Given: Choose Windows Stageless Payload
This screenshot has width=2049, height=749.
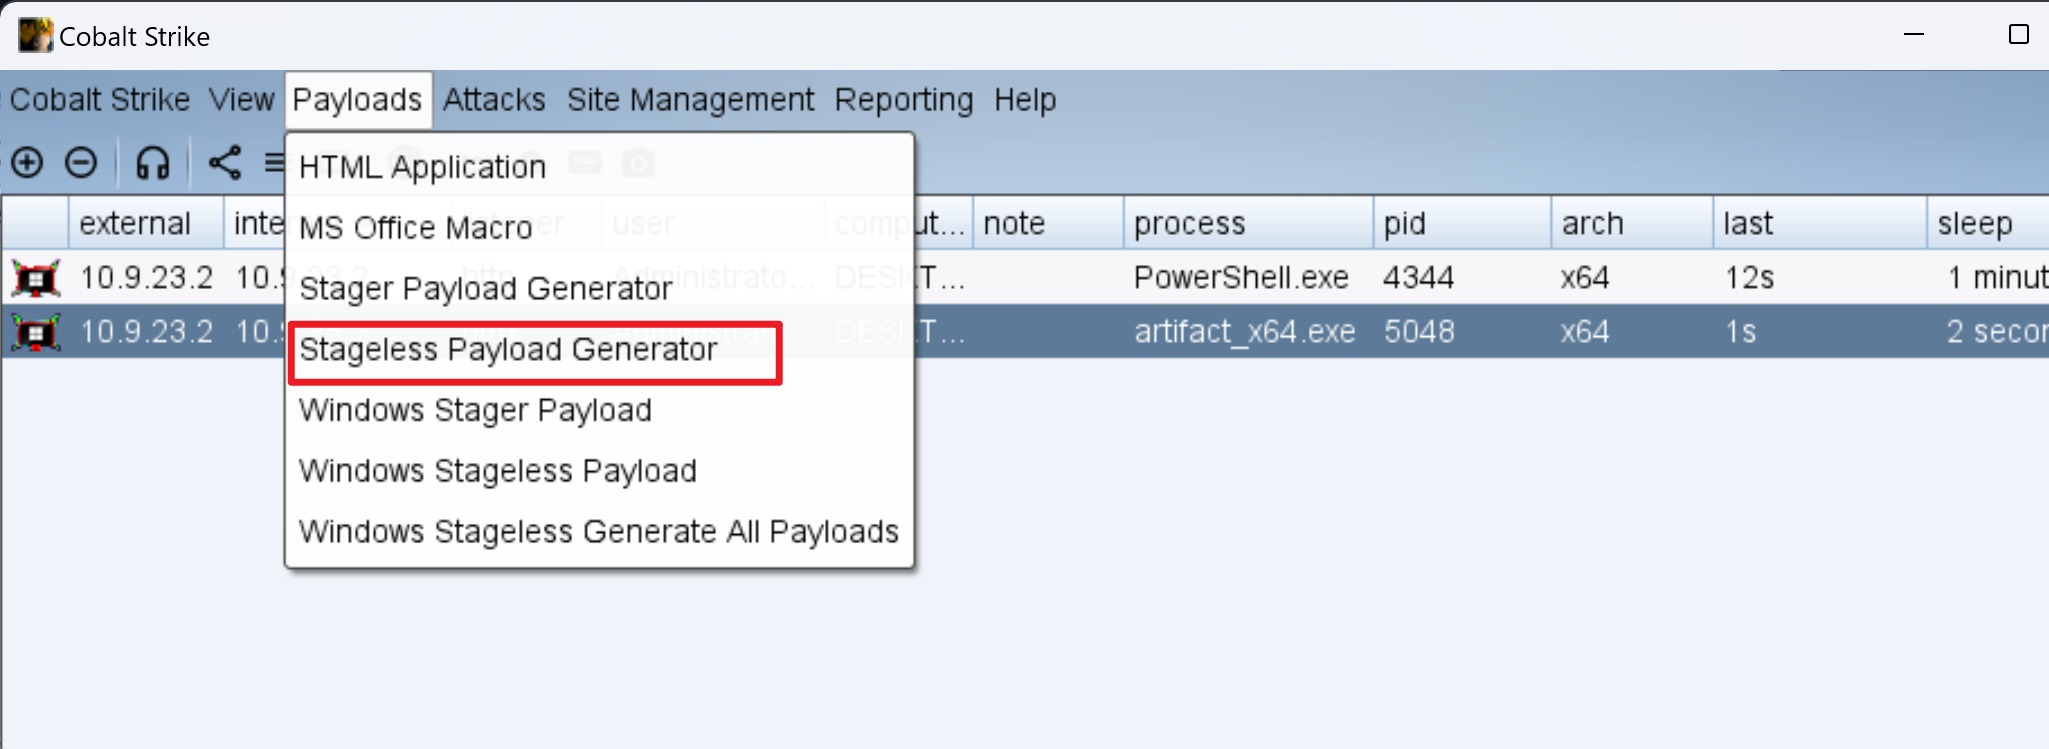Looking at the screenshot, I should pyautogui.click(x=600, y=471).
